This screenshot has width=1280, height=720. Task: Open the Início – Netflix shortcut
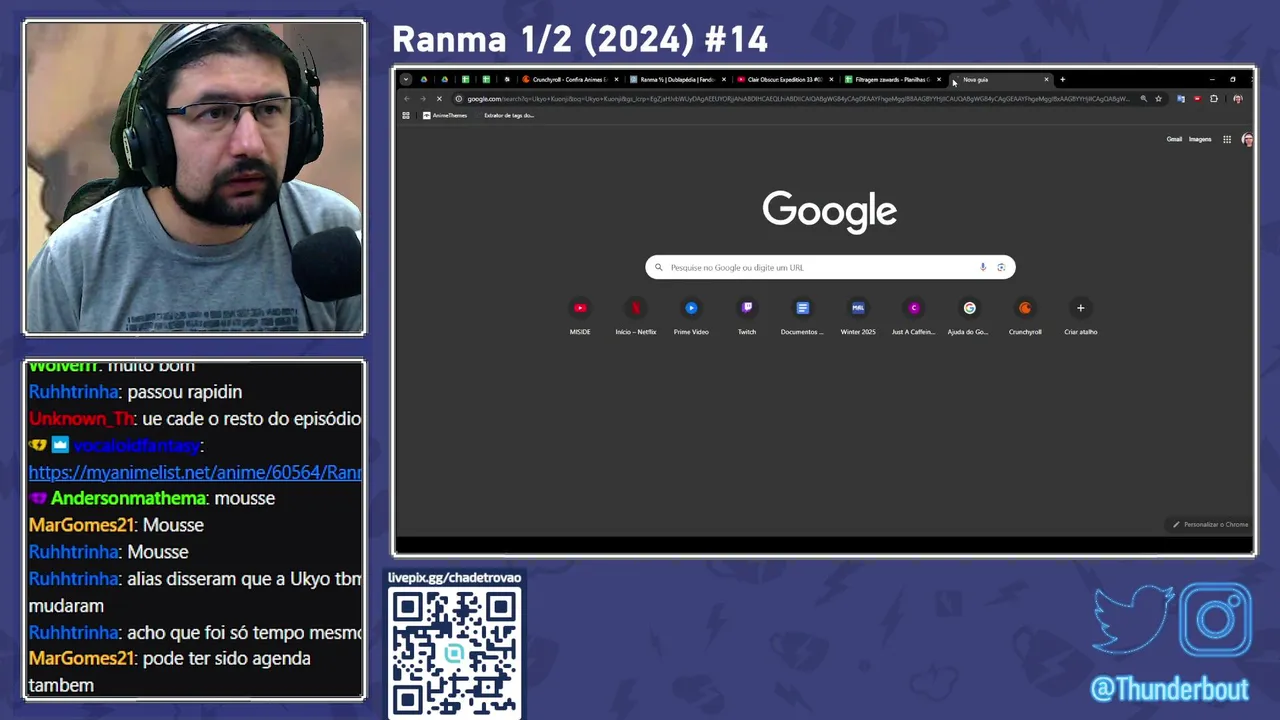[636, 317]
